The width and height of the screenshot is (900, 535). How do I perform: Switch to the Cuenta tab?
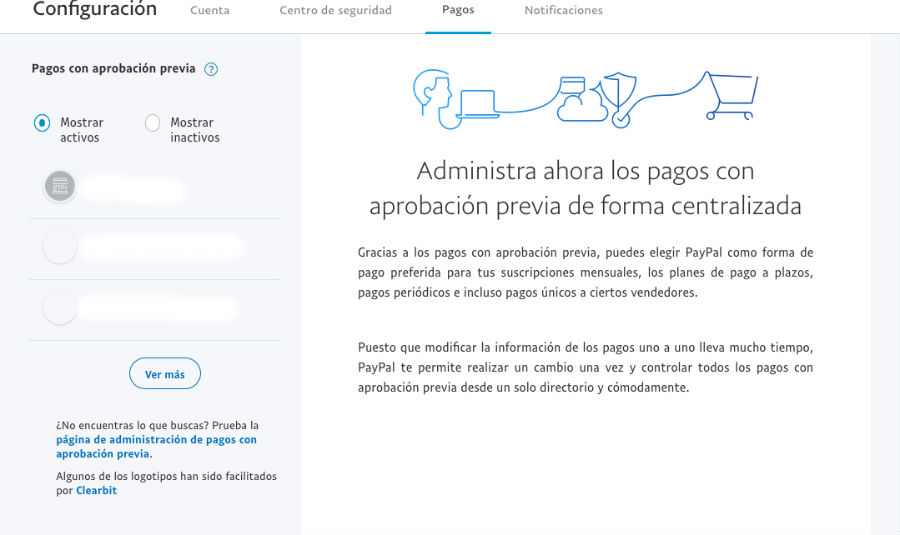[209, 11]
